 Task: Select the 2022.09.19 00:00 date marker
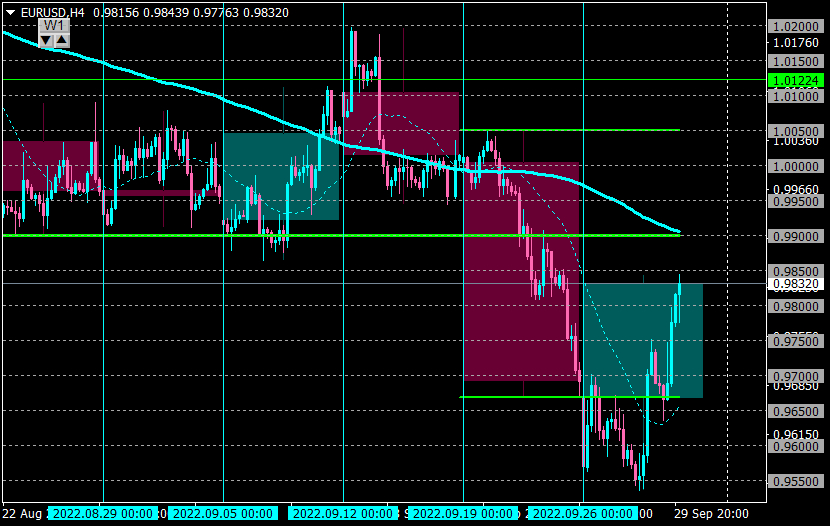coord(463,513)
